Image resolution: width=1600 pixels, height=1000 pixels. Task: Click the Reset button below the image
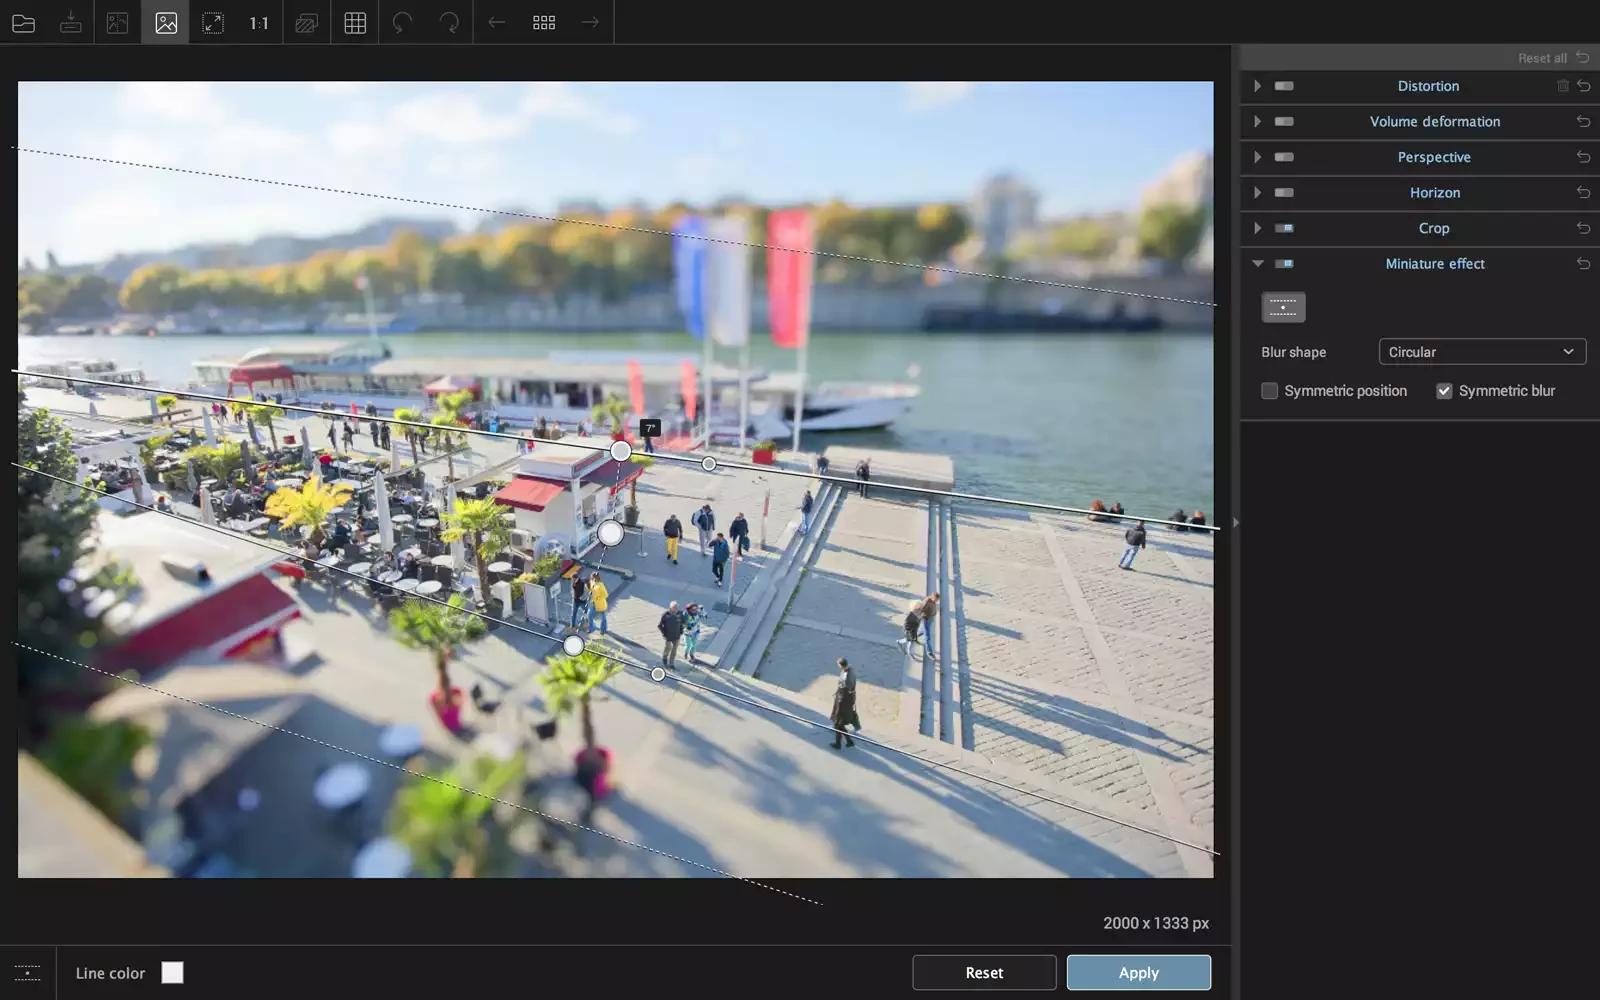(983, 972)
